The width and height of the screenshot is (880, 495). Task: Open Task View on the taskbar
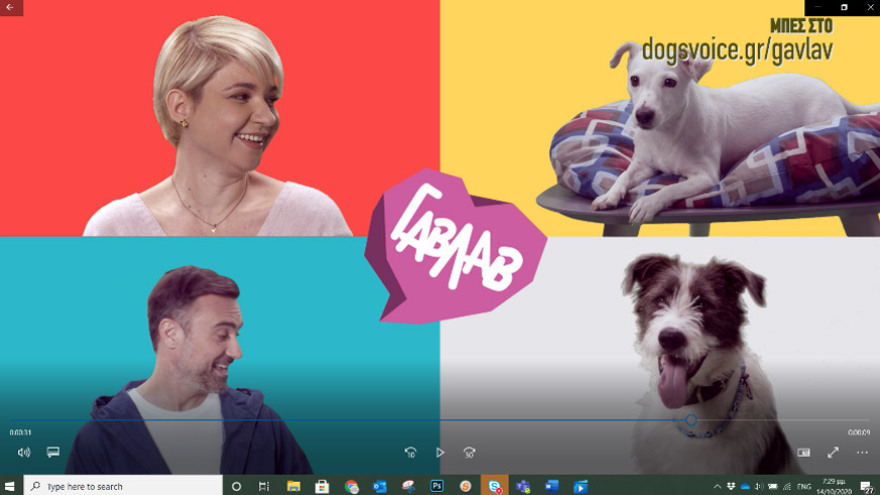264,486
